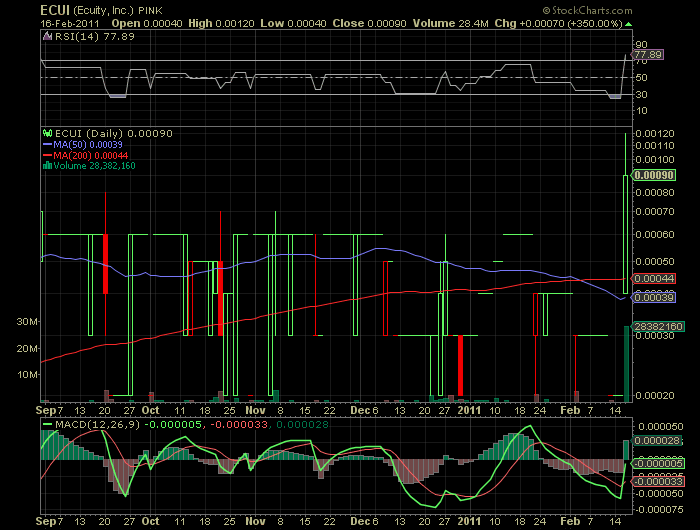Click the purple 77.89 RSI value tag
The height and width of the screenshot is (530, 700).
pyautogui.click(x=648, y=54)
